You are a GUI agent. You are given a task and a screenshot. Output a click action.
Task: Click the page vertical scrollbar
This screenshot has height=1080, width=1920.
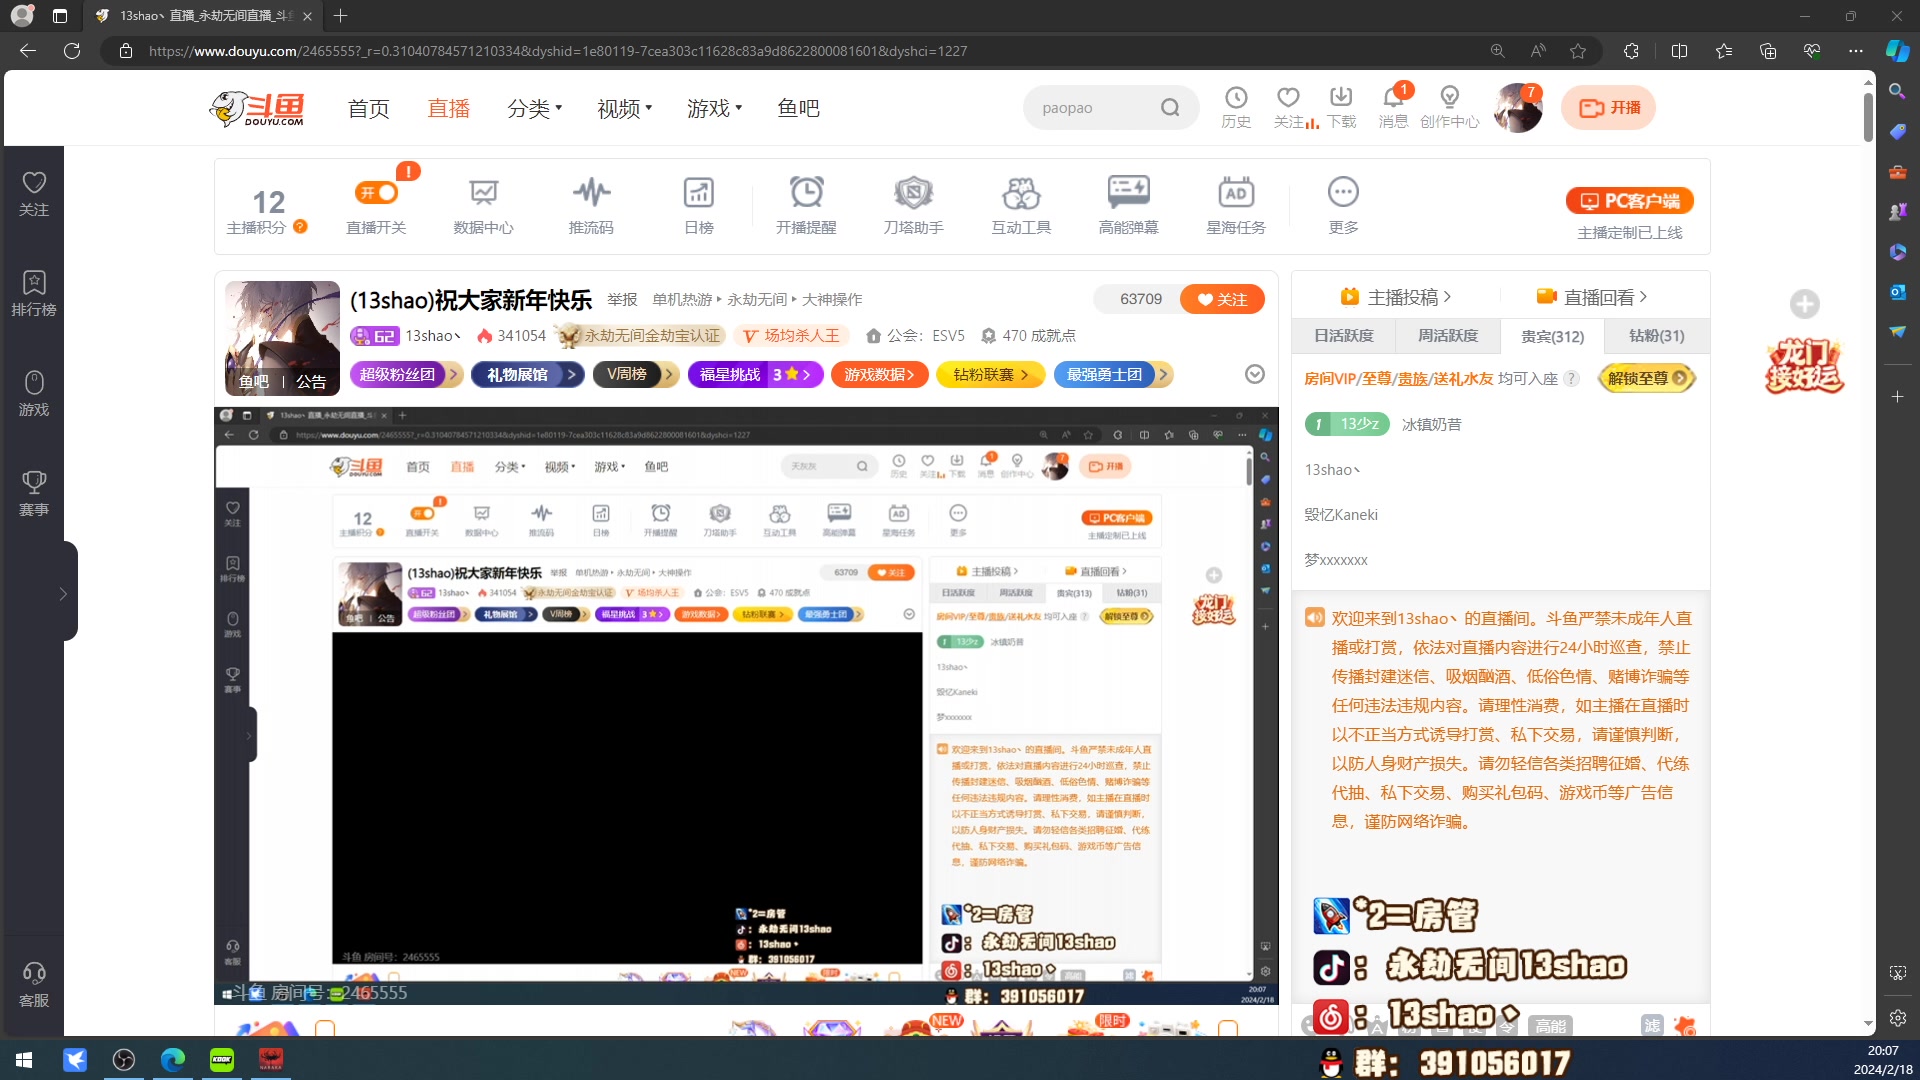tap(1868, 118)
